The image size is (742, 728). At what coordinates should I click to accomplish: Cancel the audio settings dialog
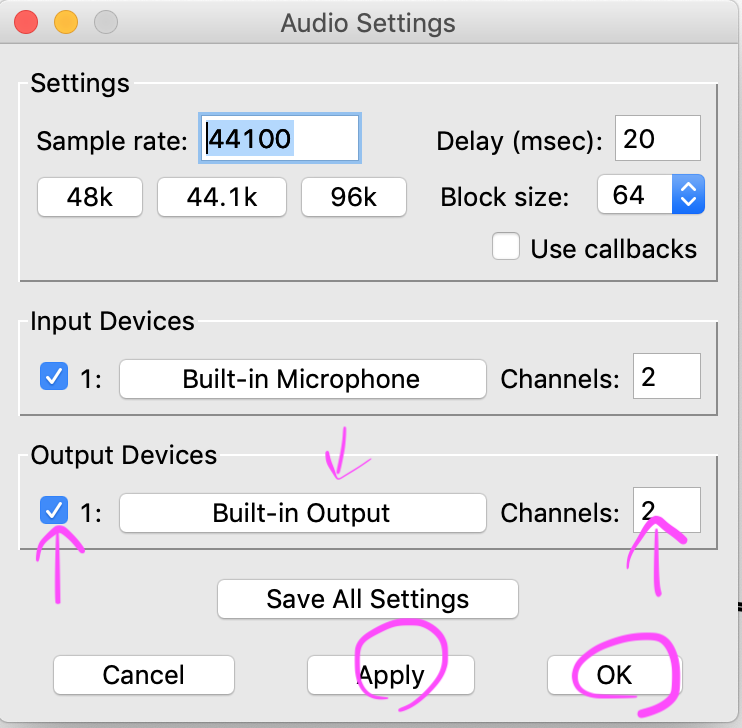(144, 675)
